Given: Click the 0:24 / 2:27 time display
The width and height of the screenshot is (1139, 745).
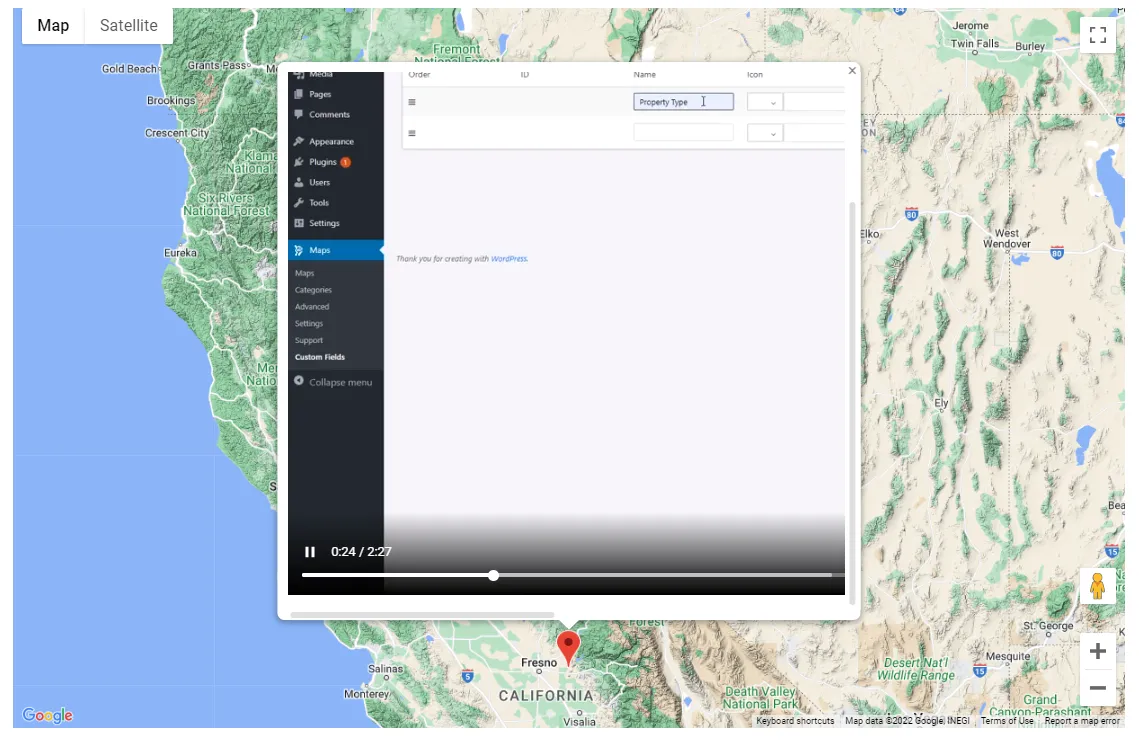Looking at the screenshot, I should pyautogui.click(x=361, y=552).
